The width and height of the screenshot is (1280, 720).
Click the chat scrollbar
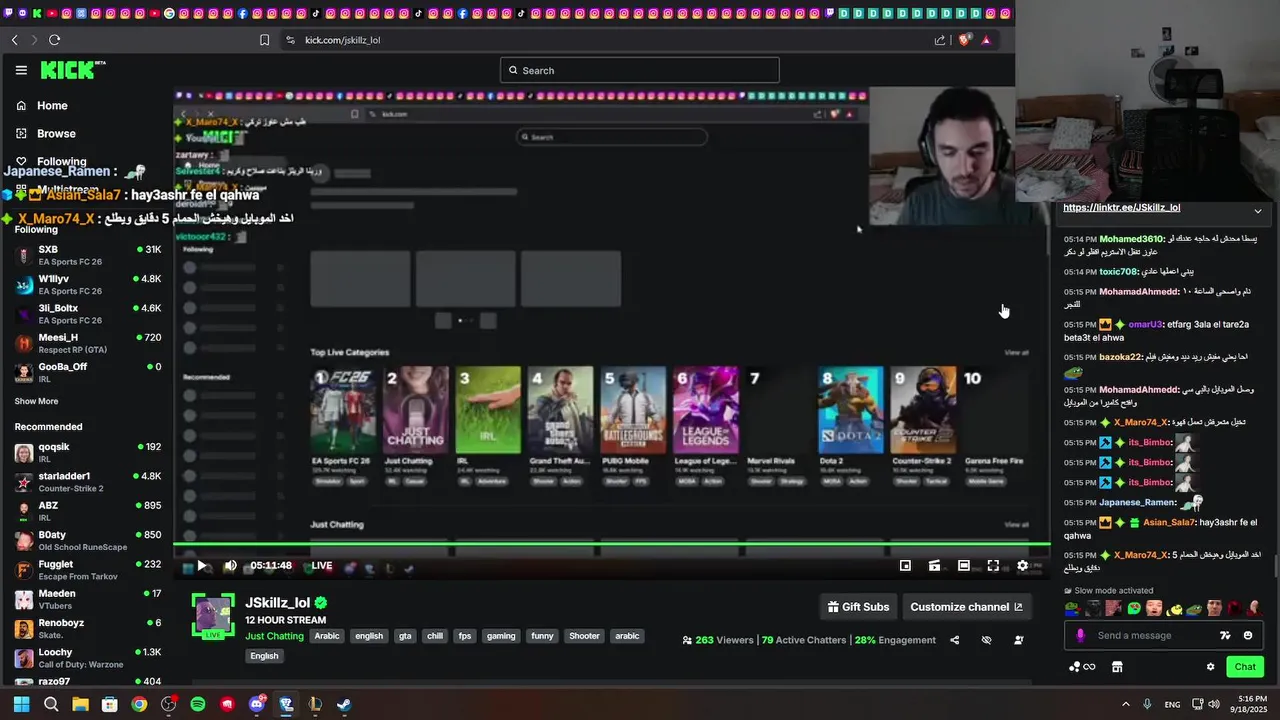[x=1275, y=565]
